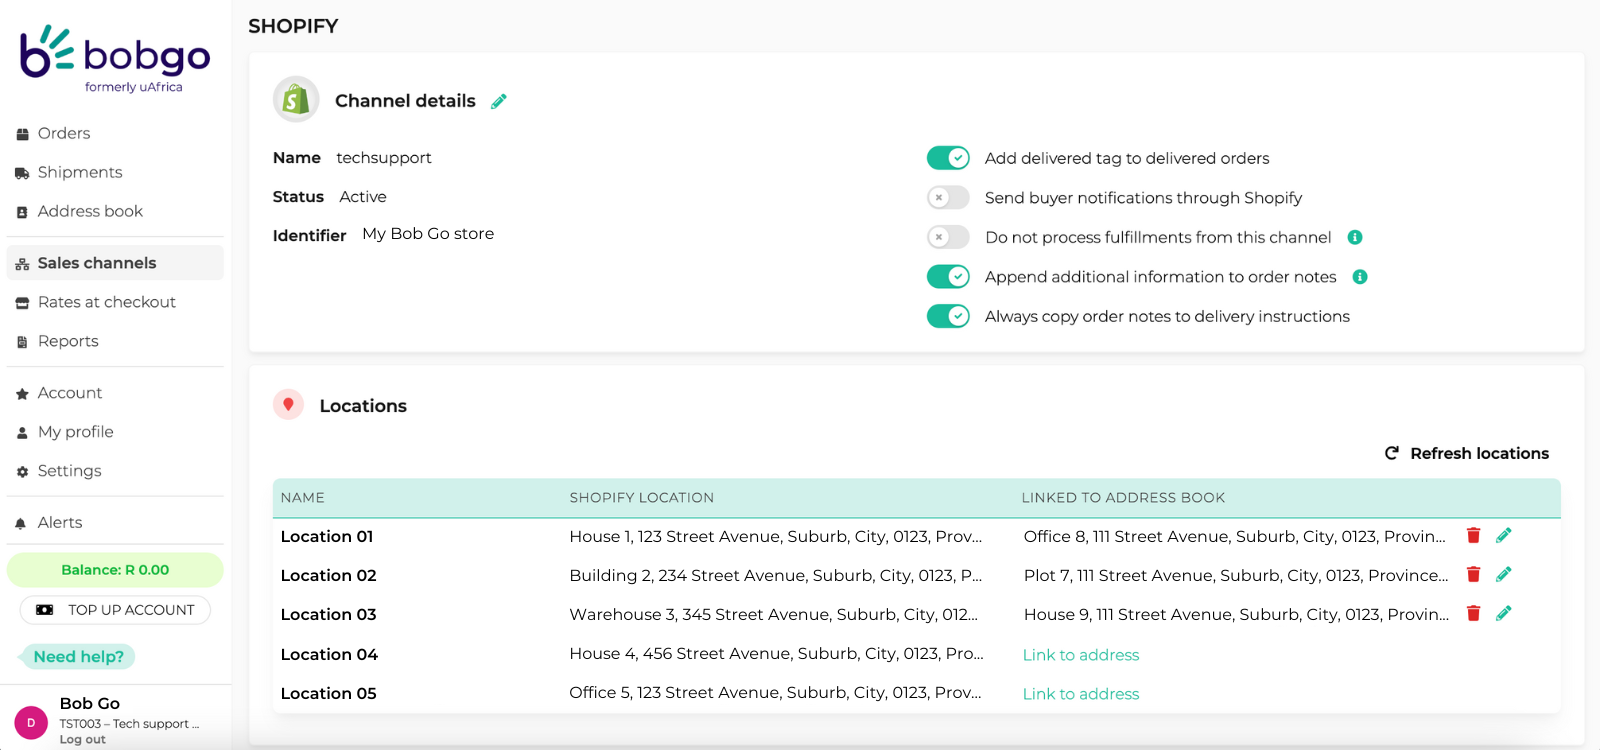The width and height of the screenshot is (1600, 750).
Task: Click the red Locations pin icon
Action: click(288, 404)
